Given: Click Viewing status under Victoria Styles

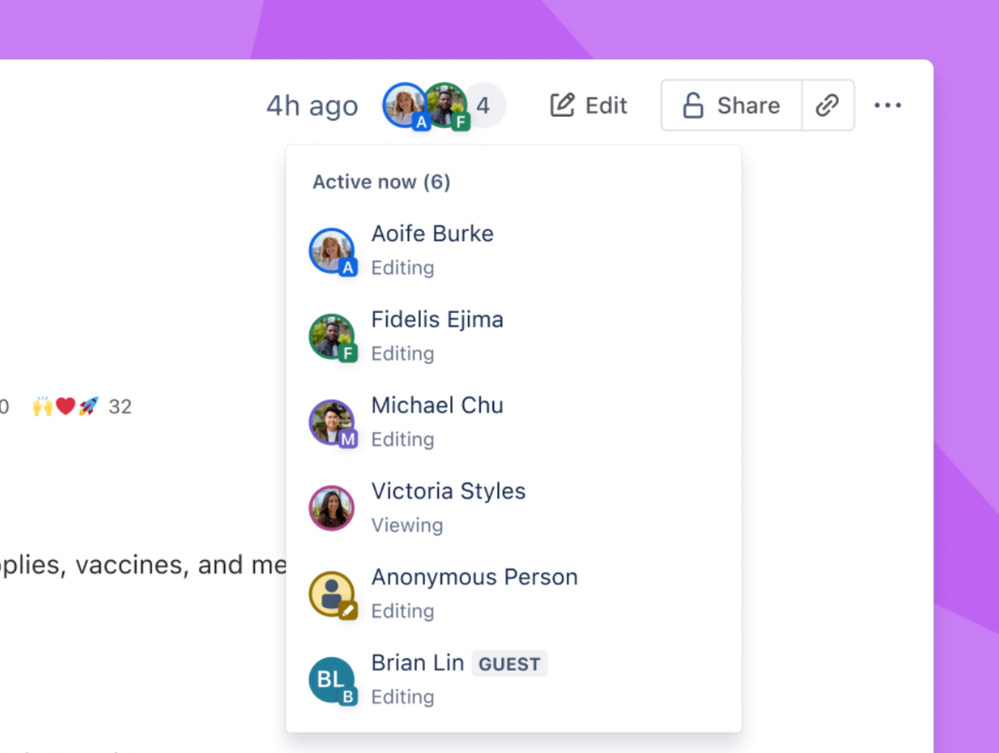Looking at the screenshot, I should tap(407, 525).
